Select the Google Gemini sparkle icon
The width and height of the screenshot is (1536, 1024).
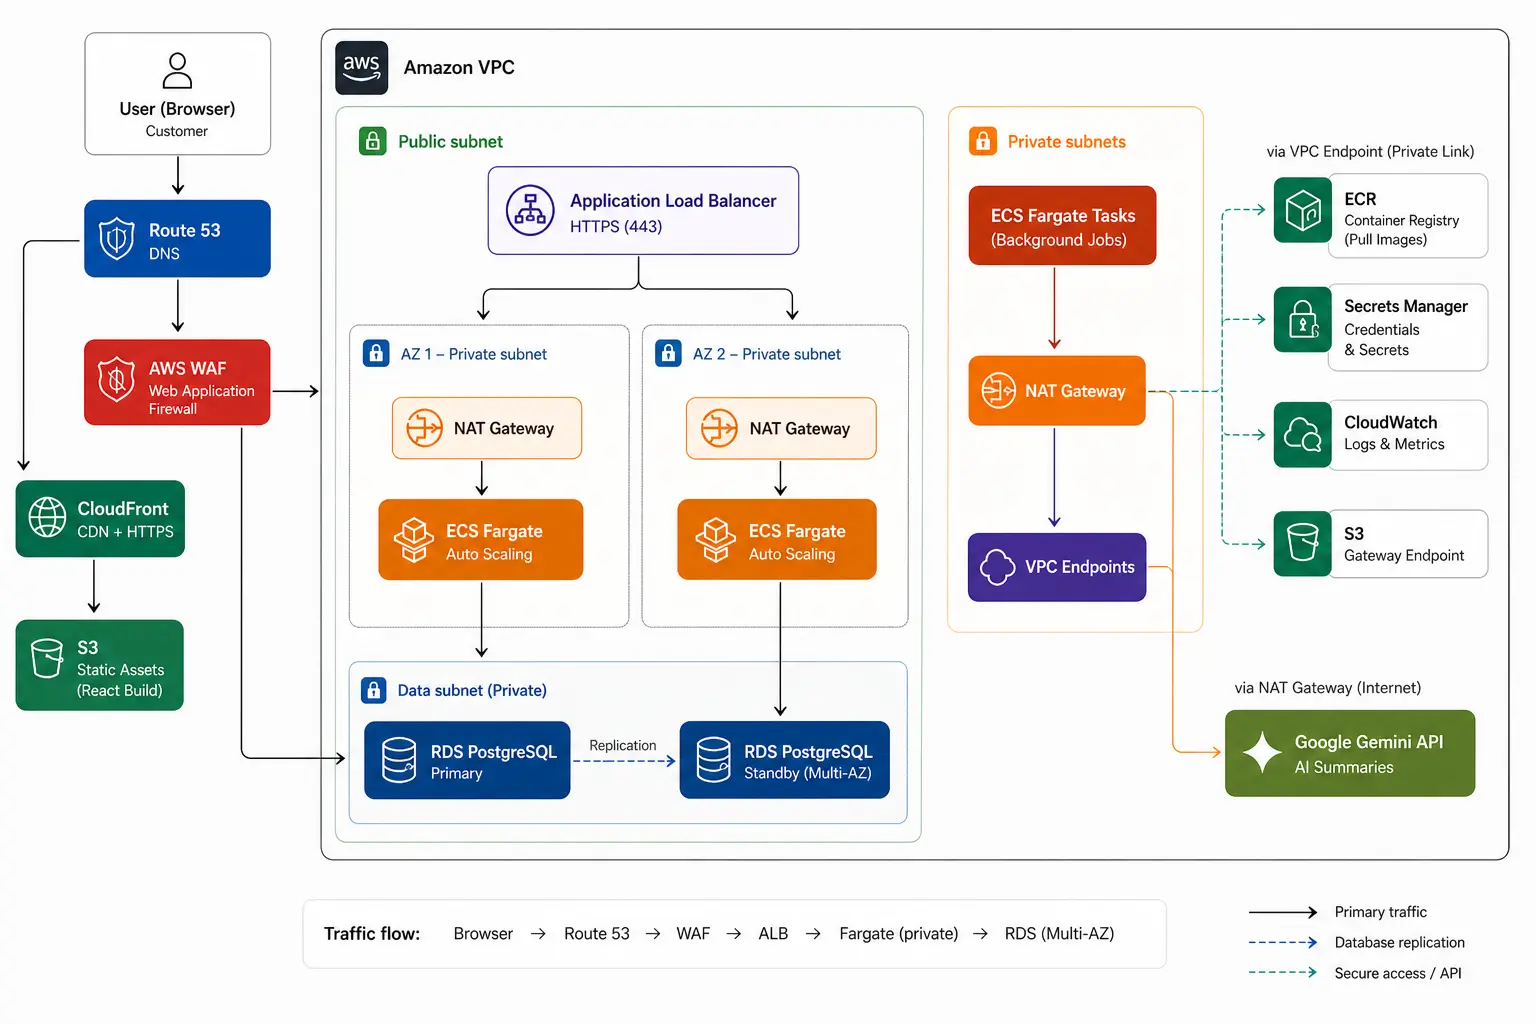click(x=1262, y=753)
